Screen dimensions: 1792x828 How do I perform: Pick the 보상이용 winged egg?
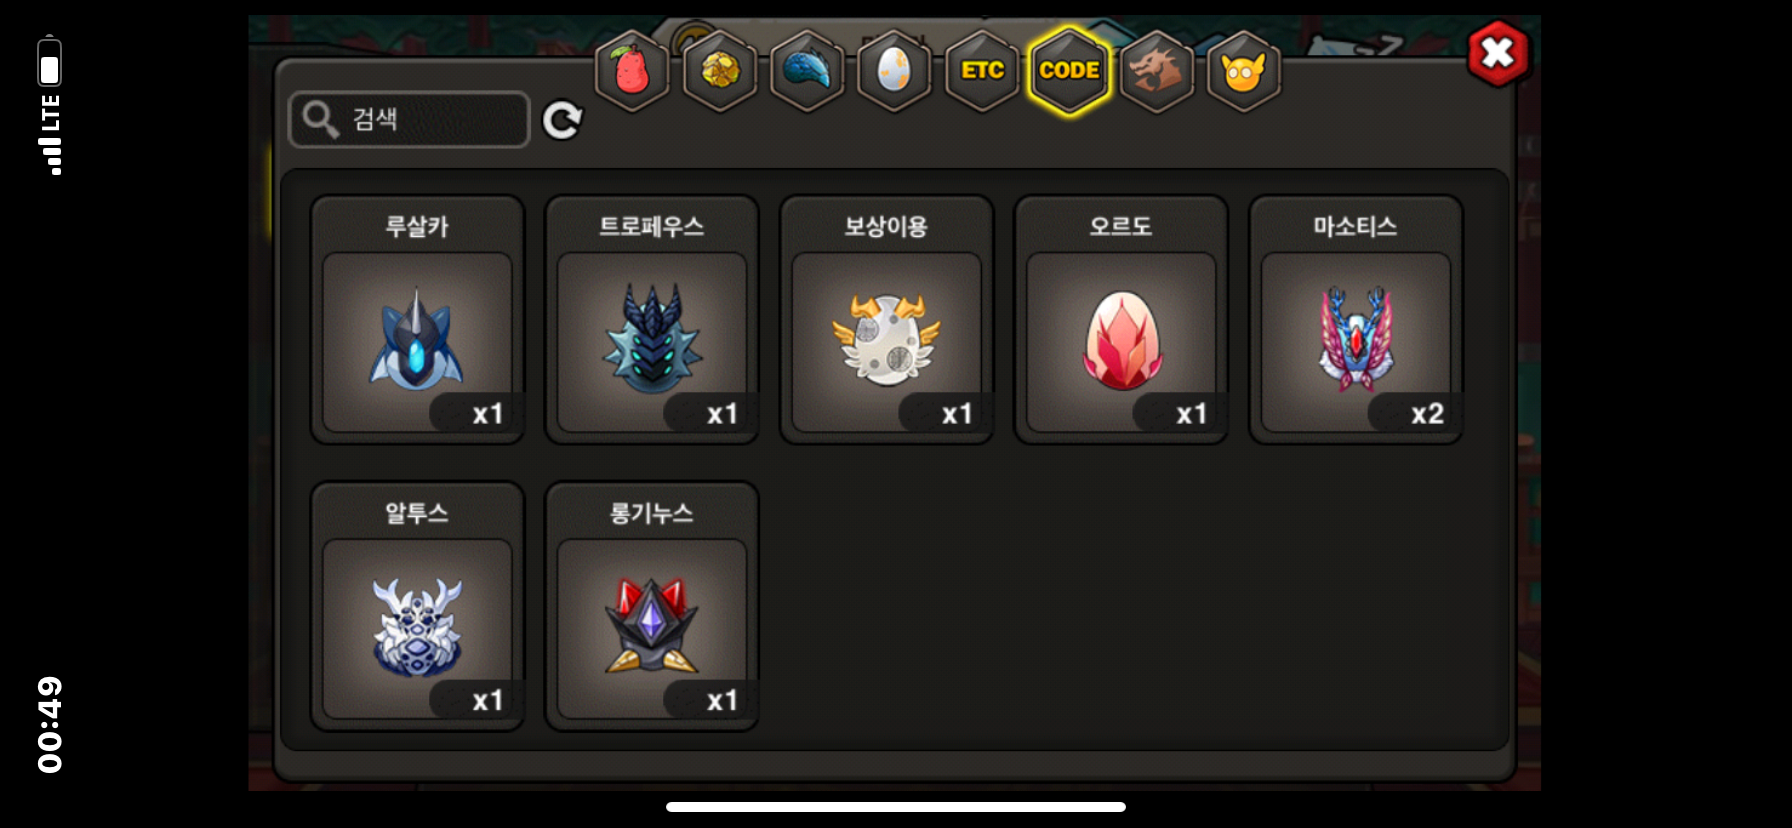[886, 320]
